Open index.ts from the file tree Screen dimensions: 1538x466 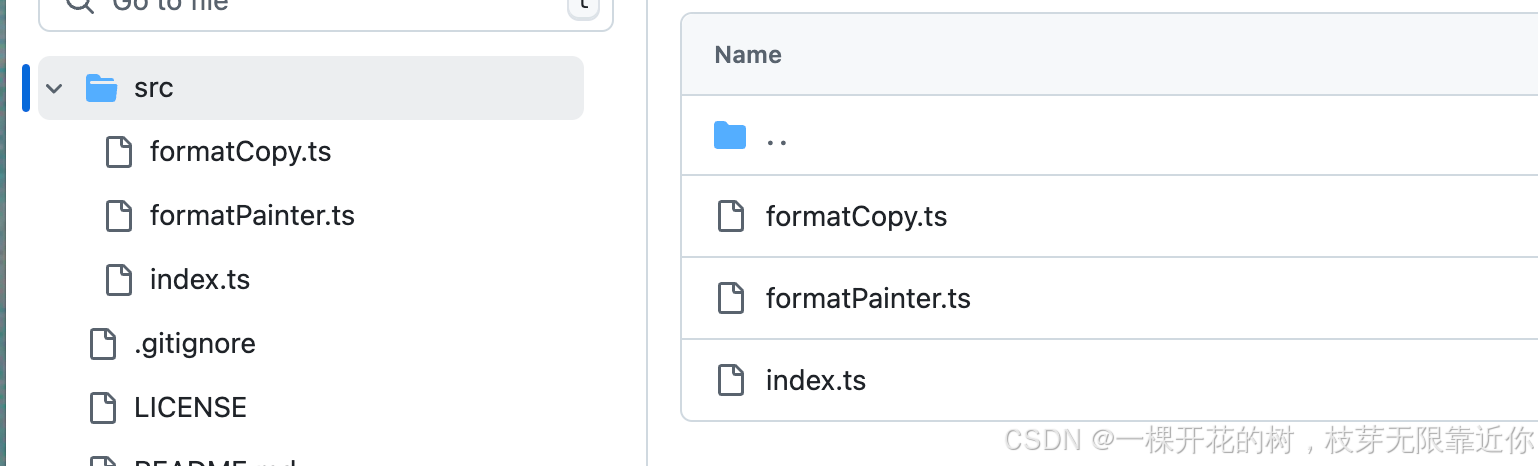pos(200,280)
